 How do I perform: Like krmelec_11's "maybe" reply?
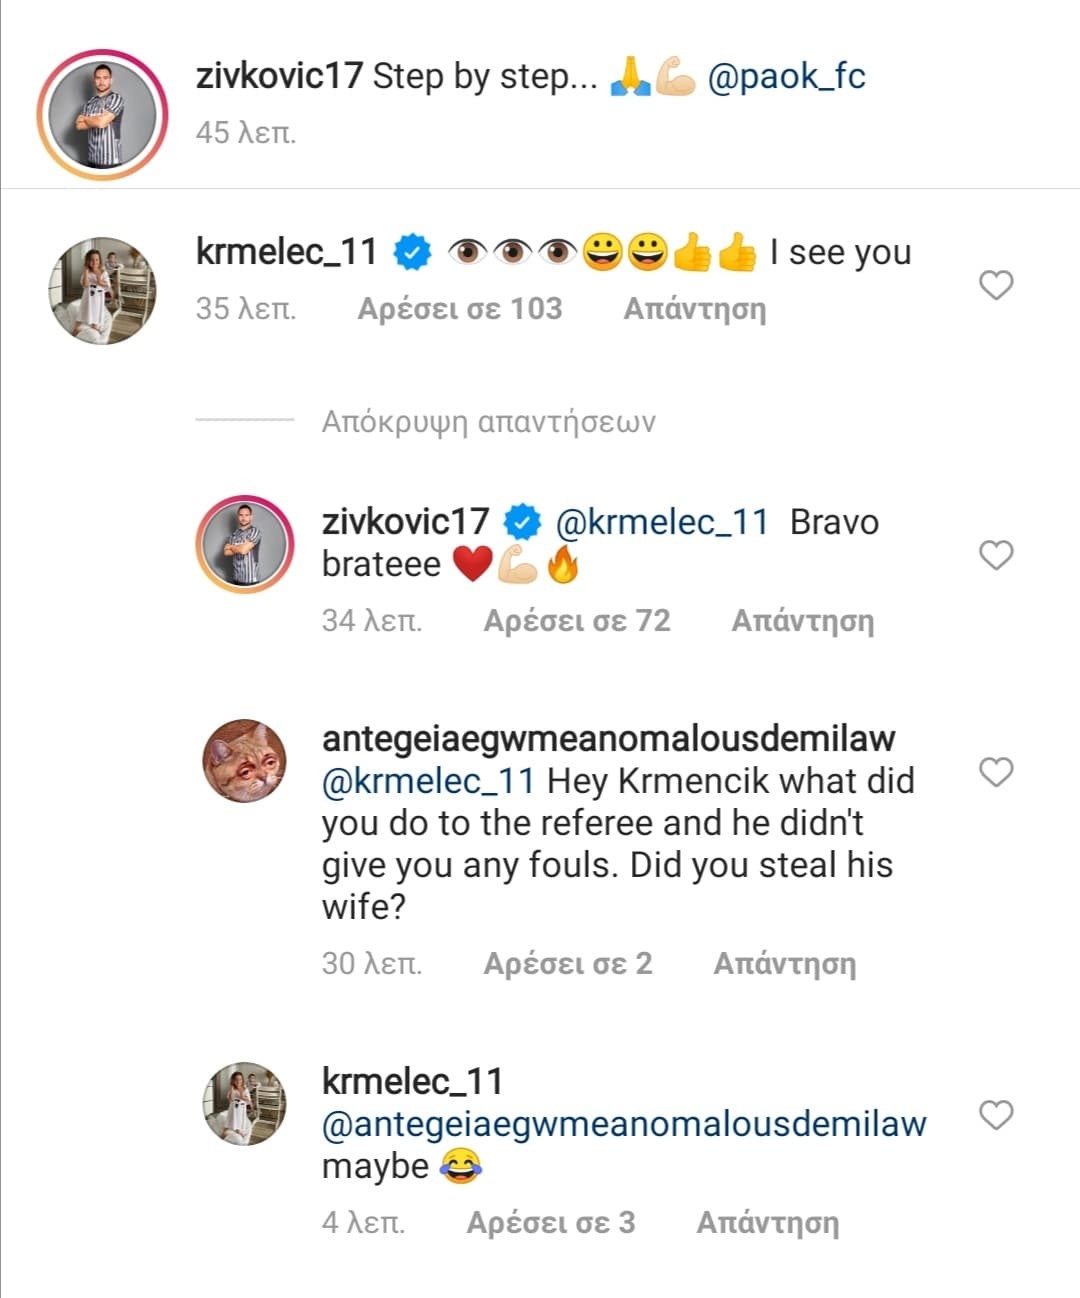click(x=996, y=1115)
